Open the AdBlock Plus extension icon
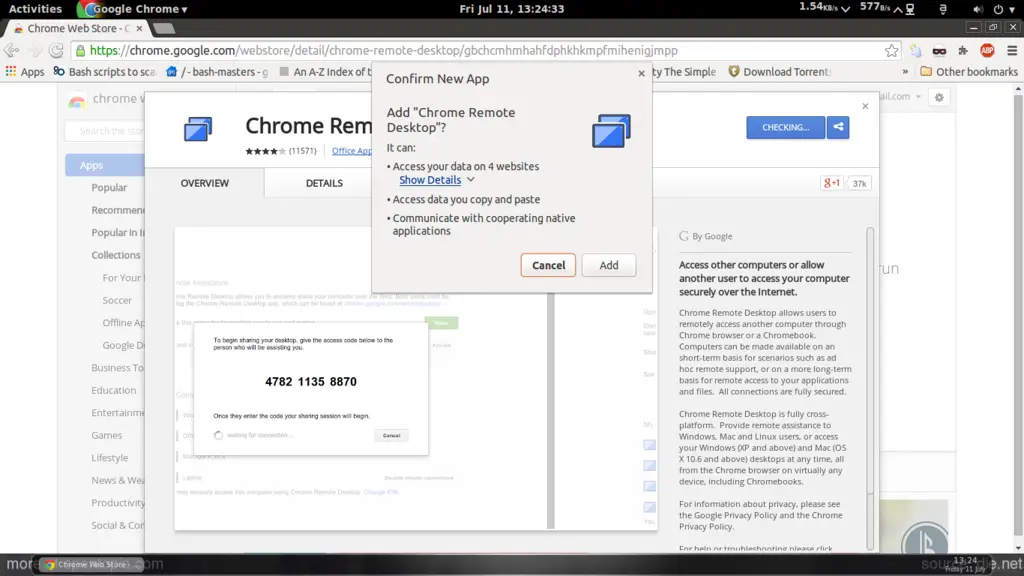This screenshot has height=576, width=1024. (x=987, y=50)
